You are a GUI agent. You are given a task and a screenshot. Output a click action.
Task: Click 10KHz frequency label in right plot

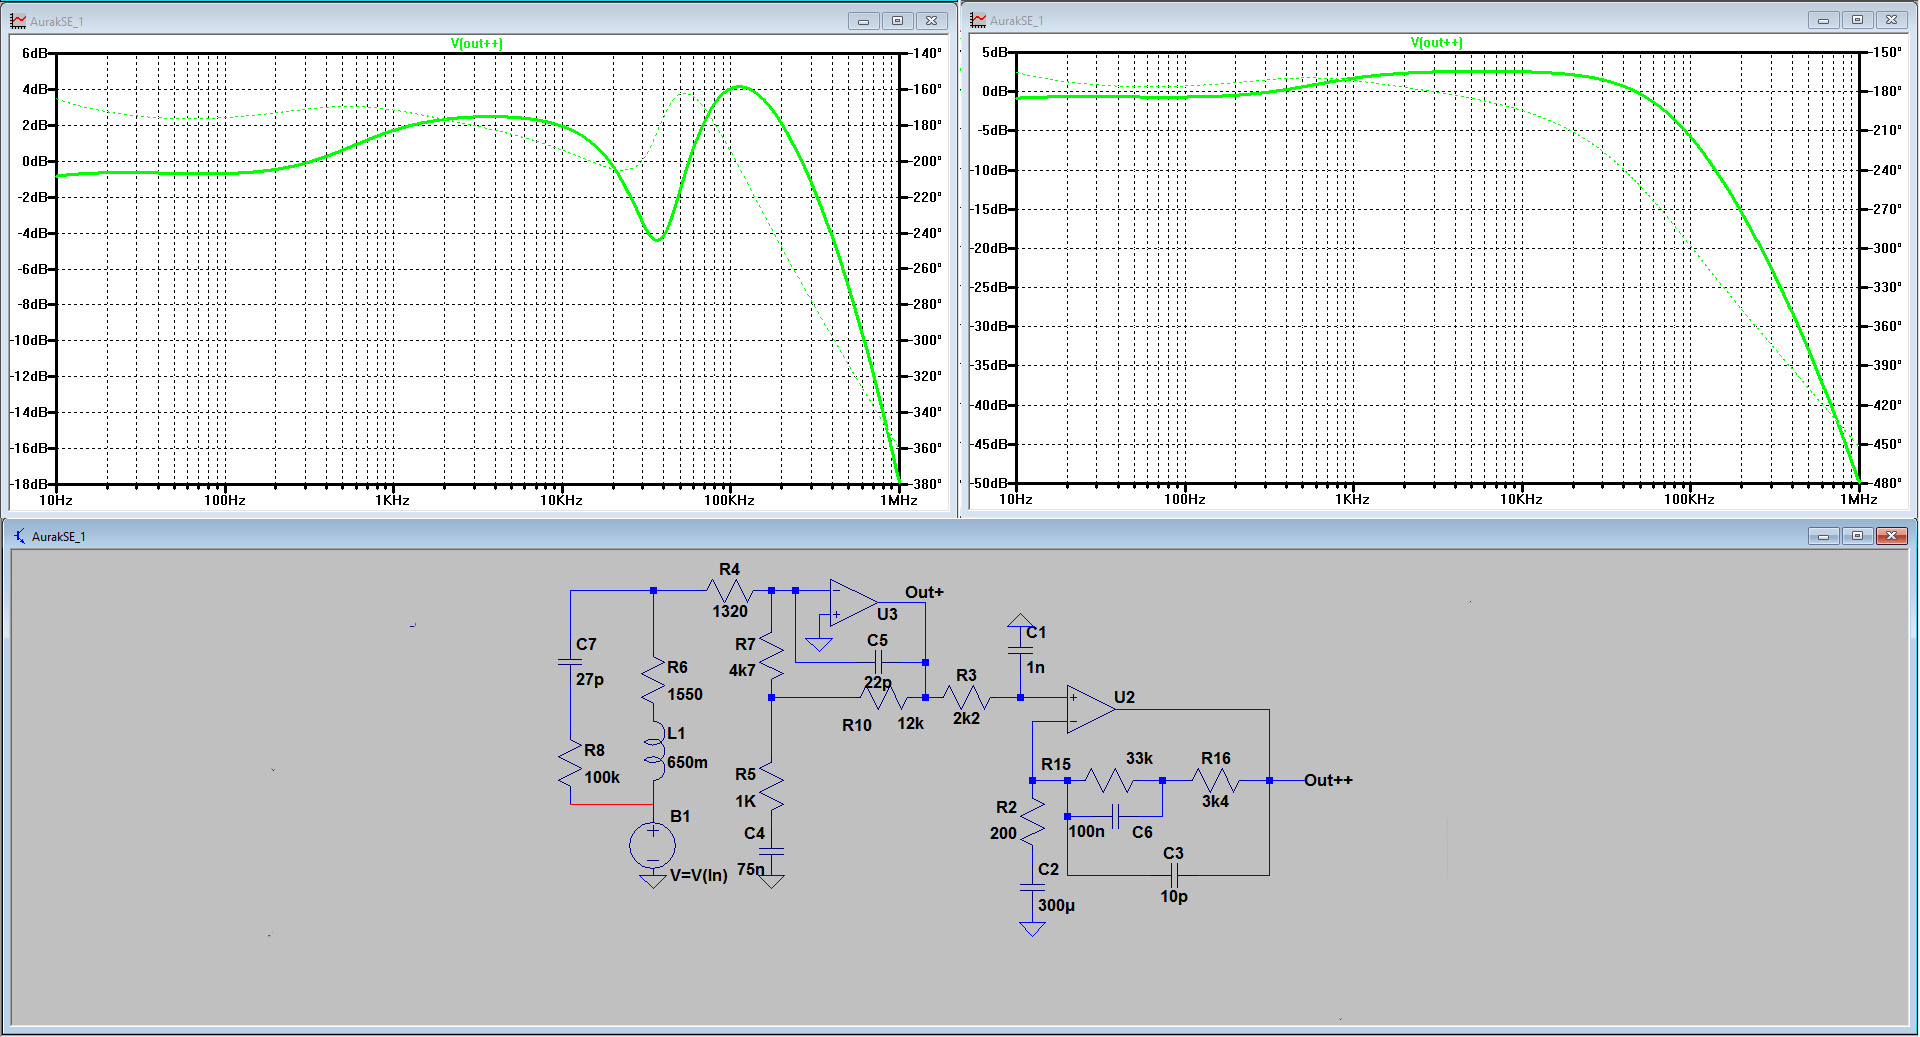[1520, 499]
